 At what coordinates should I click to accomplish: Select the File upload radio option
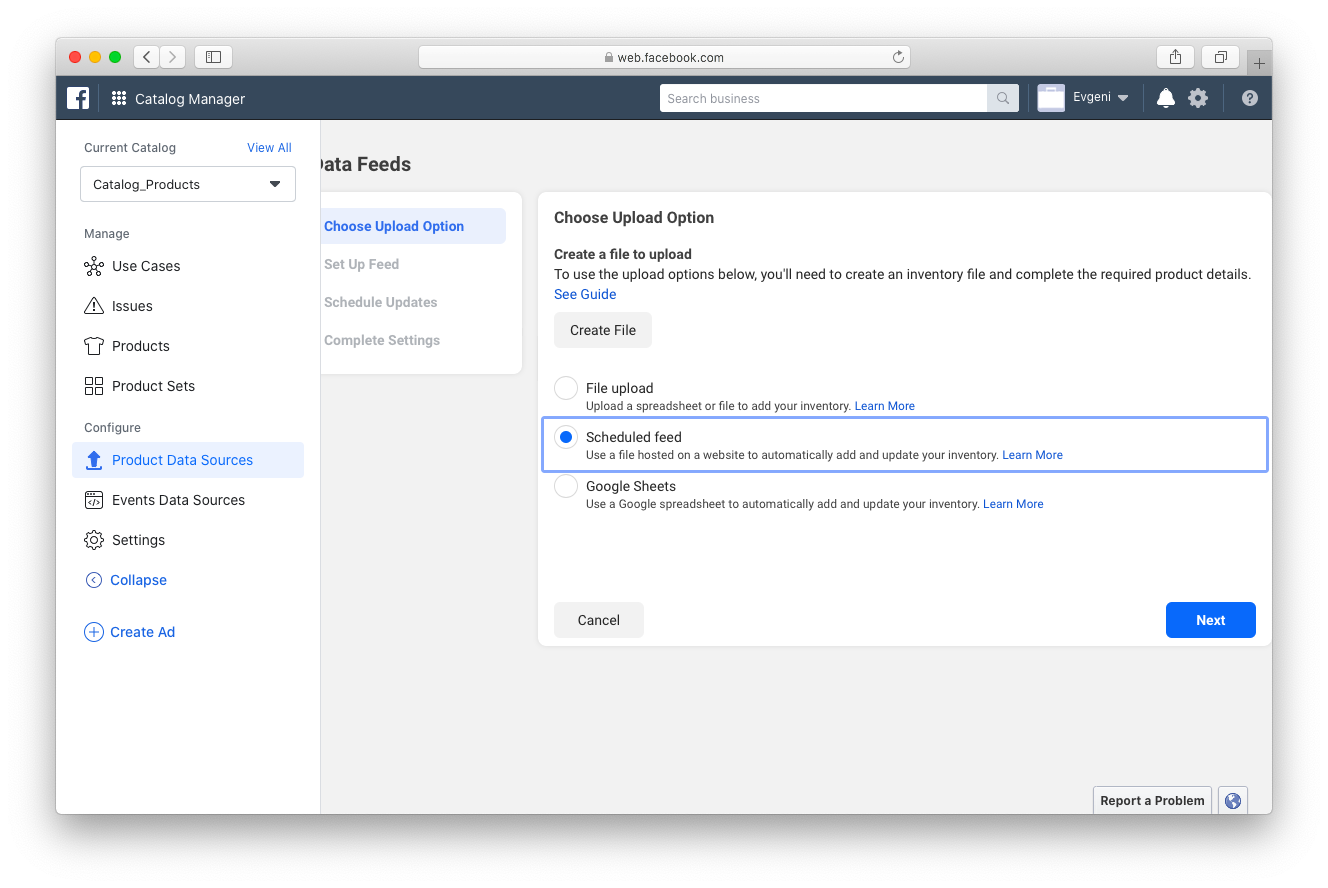click(x=566, y=388)
